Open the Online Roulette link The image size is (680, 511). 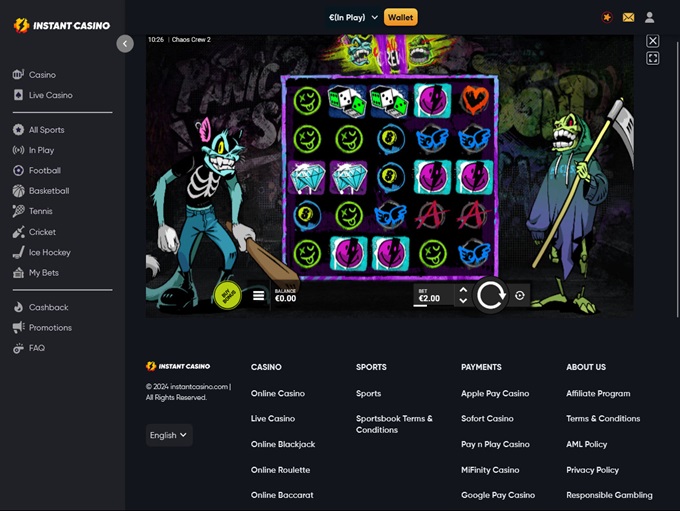(280, 470)
